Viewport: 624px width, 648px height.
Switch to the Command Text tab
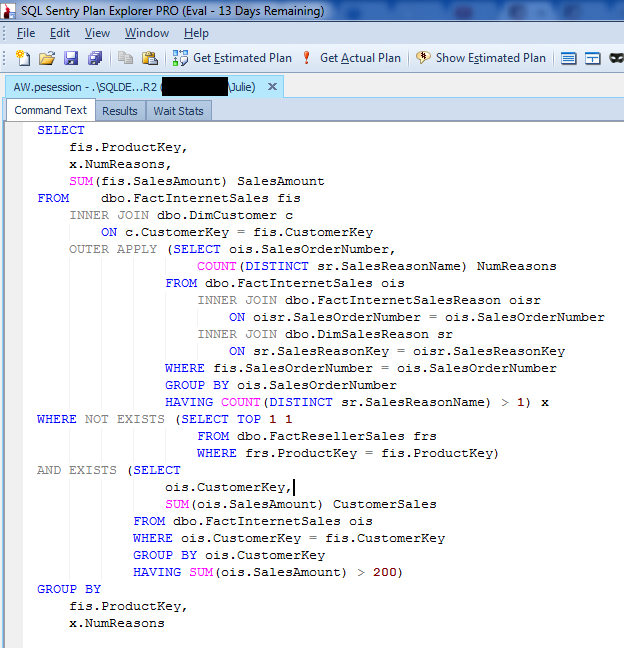[50, 110]
